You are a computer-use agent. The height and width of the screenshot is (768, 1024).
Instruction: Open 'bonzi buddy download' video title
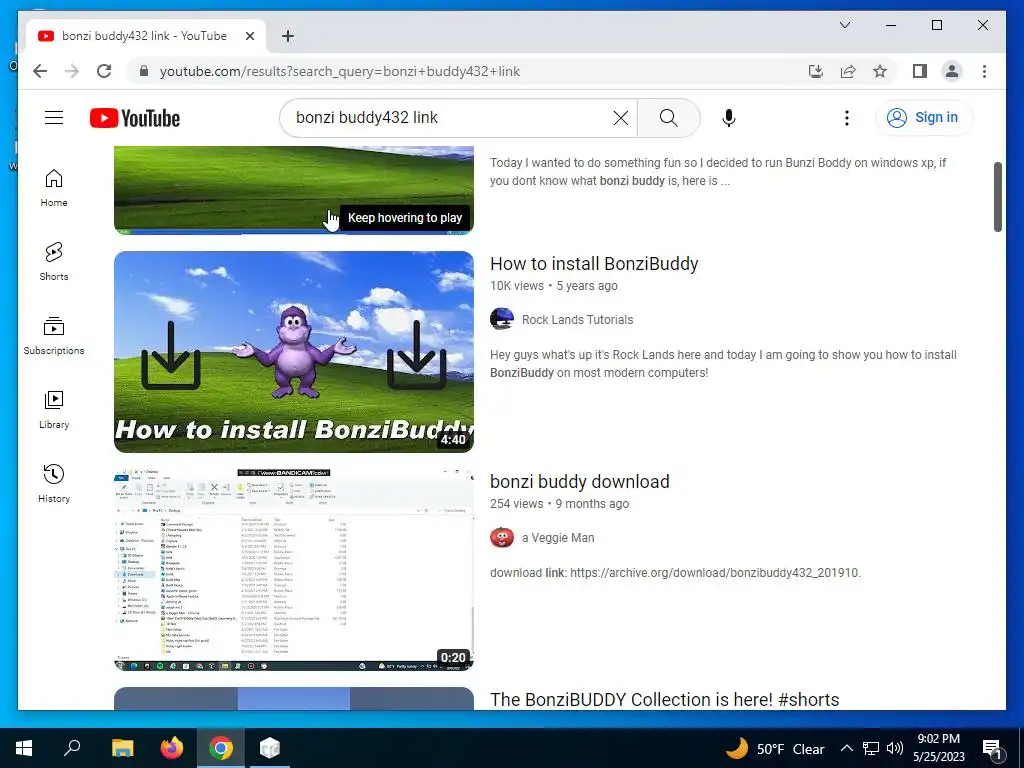pos(579,482)
